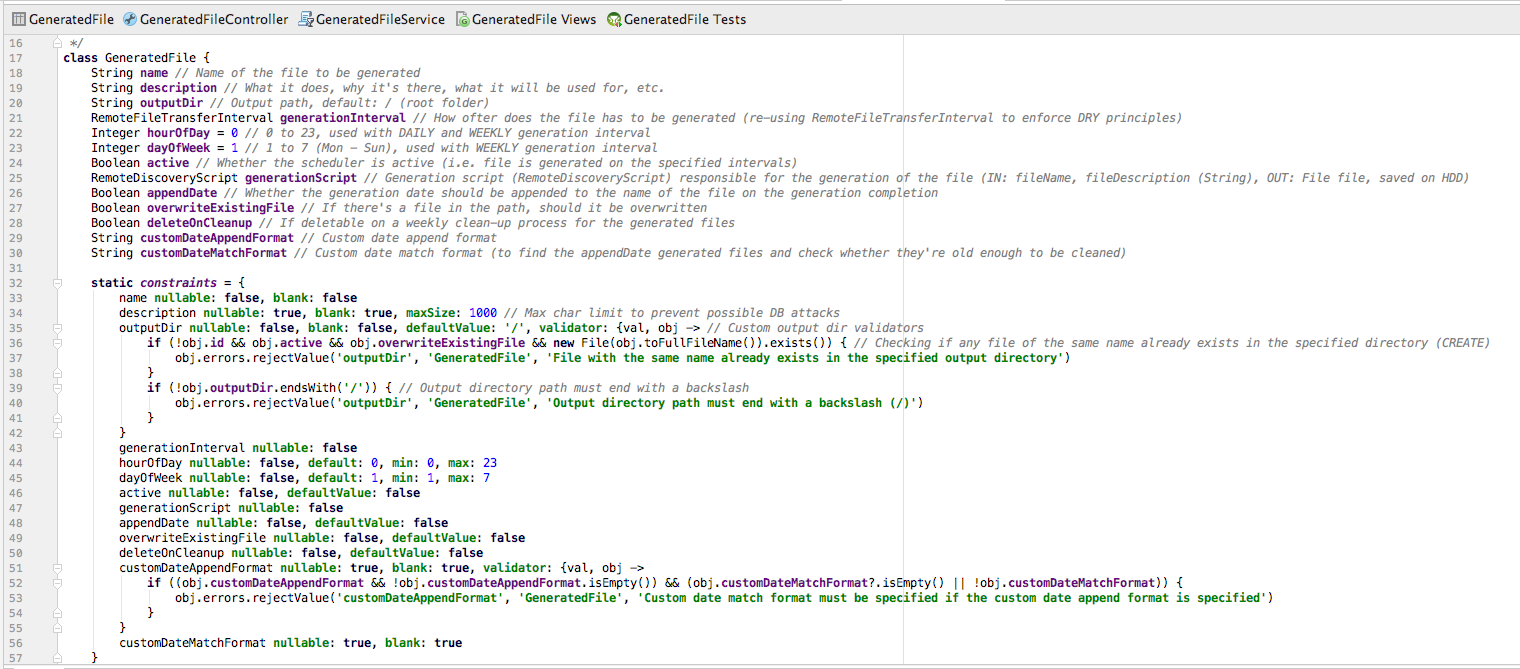Click the GeneratedFileService icon
The height and width of the screenshot is (669, 1520).
pyautogui.click(x=306, y=19)
